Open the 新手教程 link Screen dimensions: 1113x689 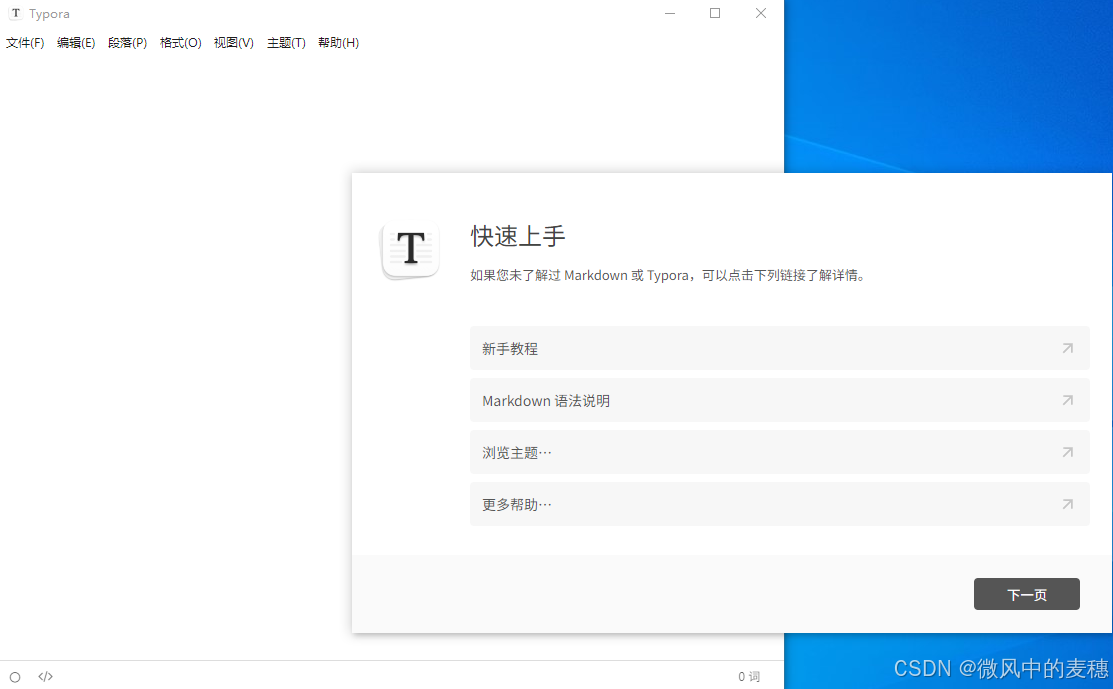click(x=779, y=348)
